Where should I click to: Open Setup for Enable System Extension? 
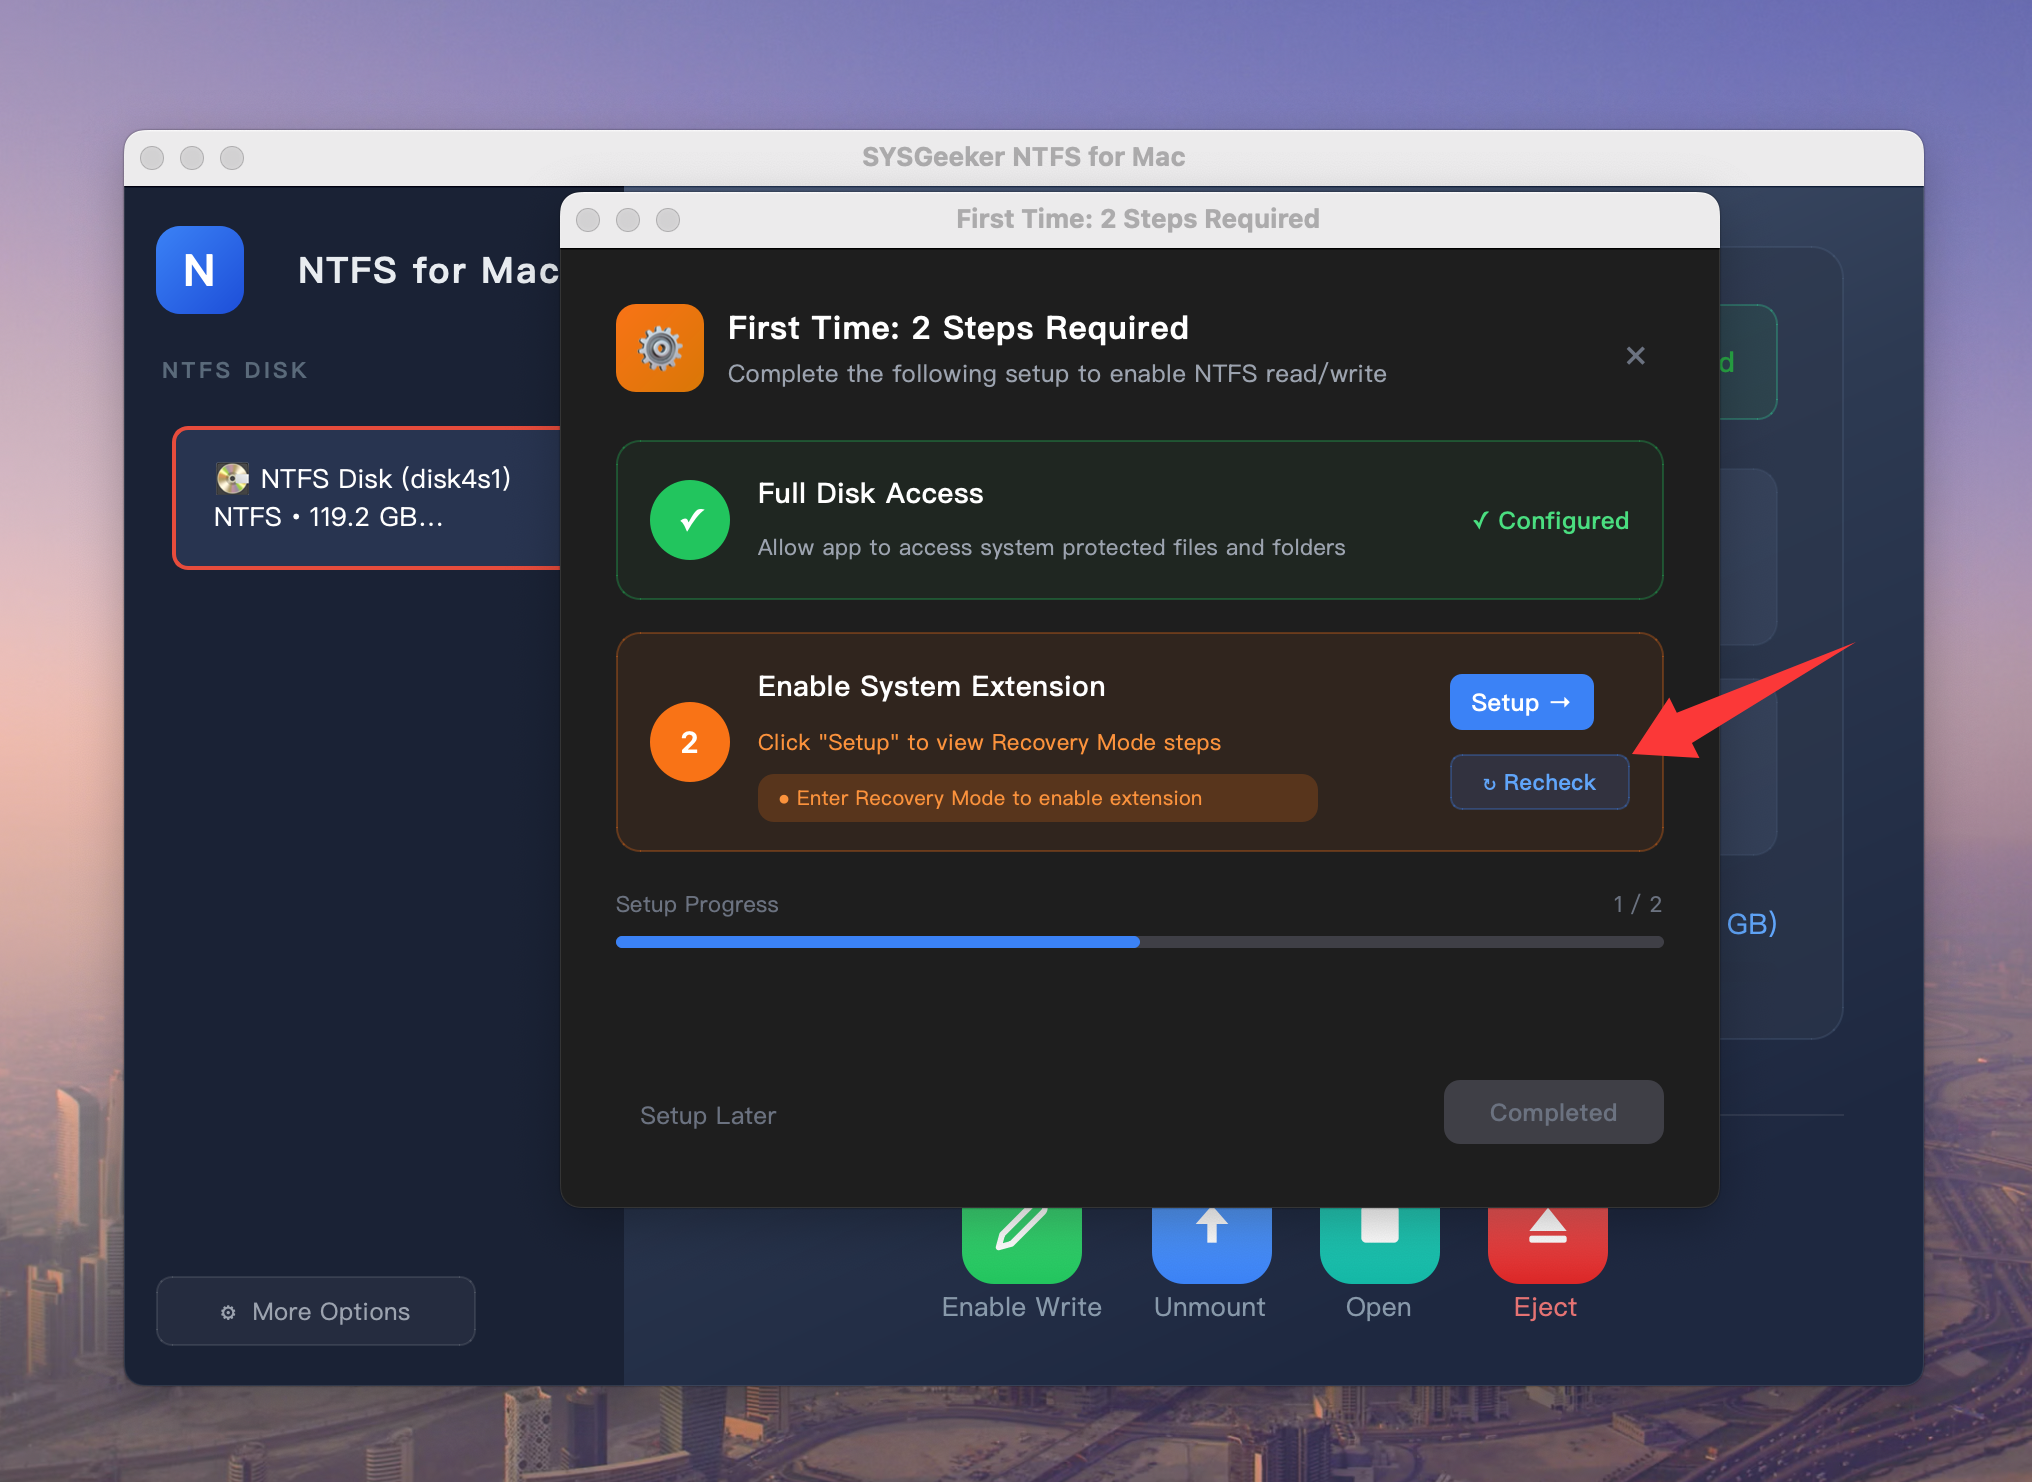(x=1521, y=702)
